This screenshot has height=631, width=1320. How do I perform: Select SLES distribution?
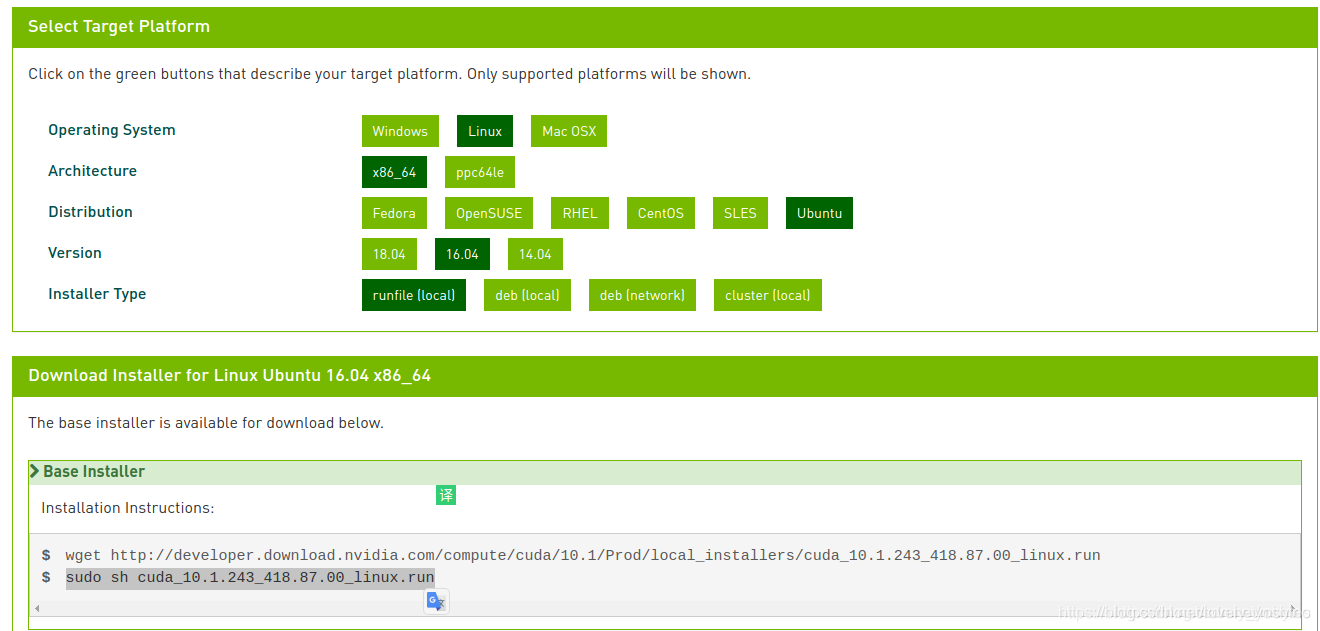(x=740, y=213)
